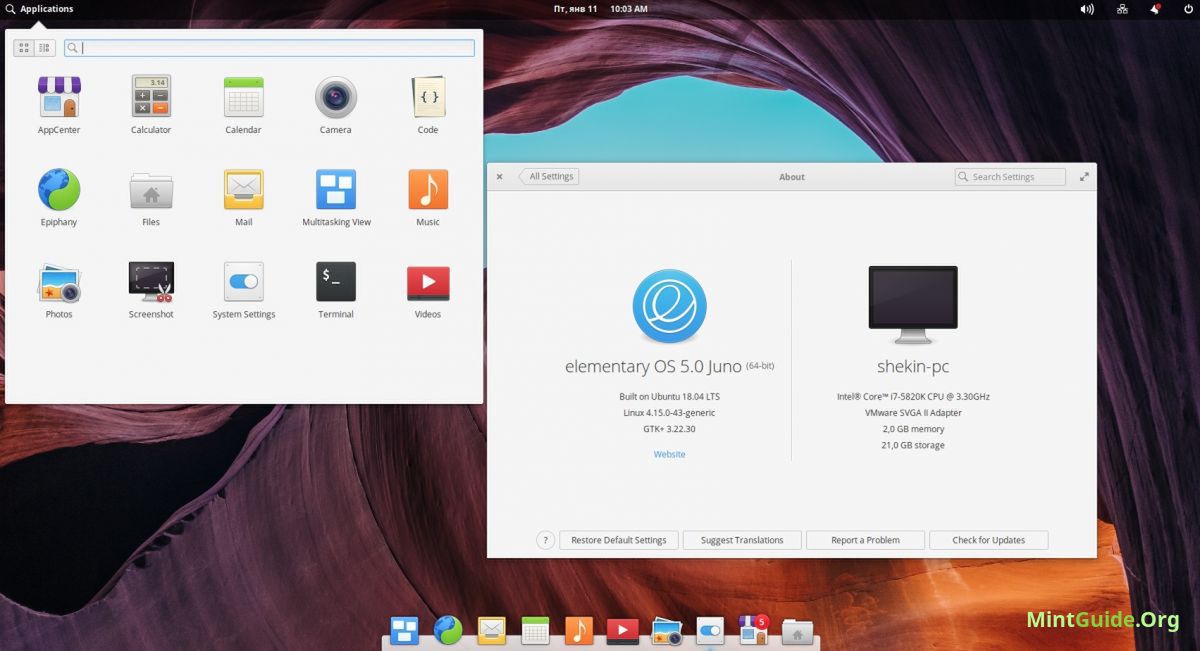Click the 'VMware SVGA II Adapter' text
Image resolution: width=1200 pixels, height=651 pixels.
click(x=913, y=413)
